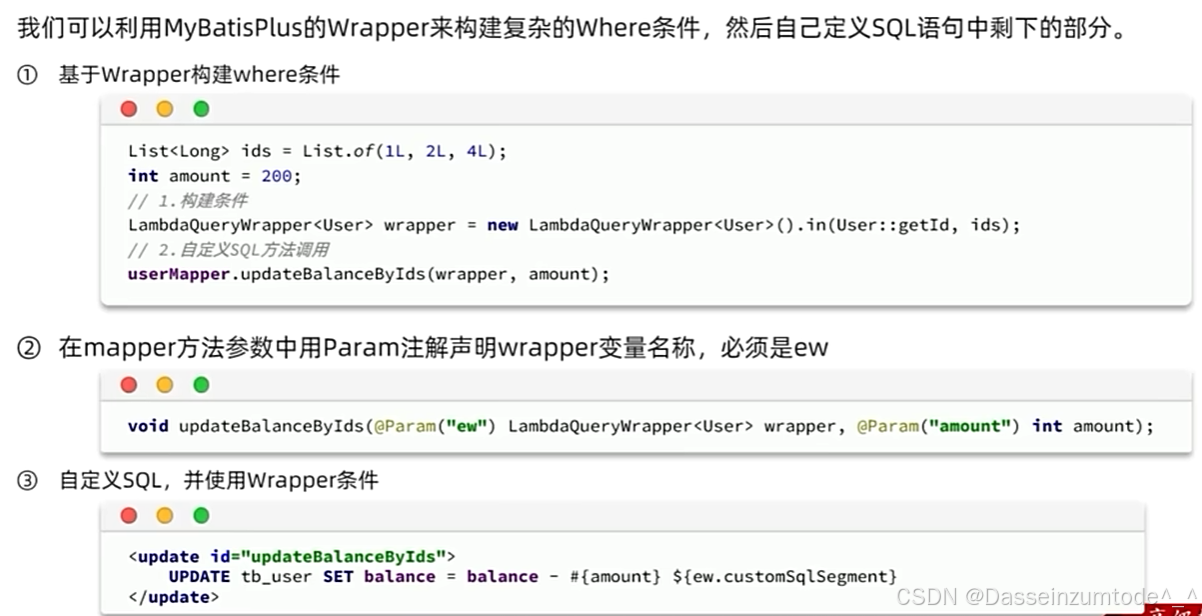This screenshot has height=616, width=1202.
Task: Click the green maximize icon on the third code window
Action: coord(200,515)
